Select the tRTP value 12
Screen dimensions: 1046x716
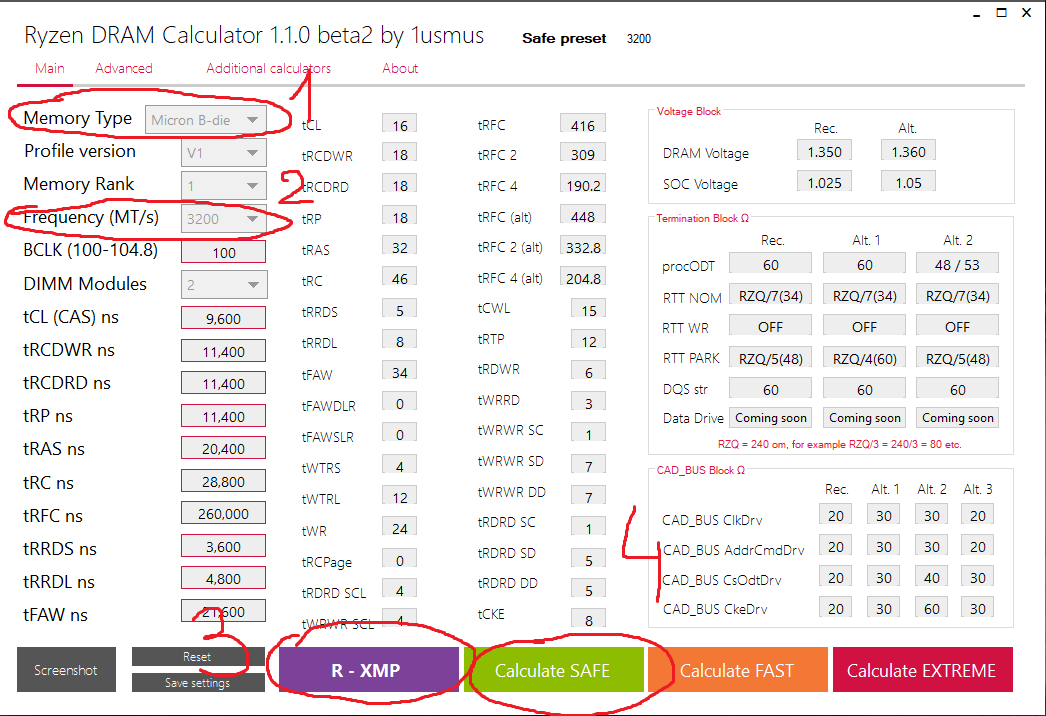[x=588, y=341]
